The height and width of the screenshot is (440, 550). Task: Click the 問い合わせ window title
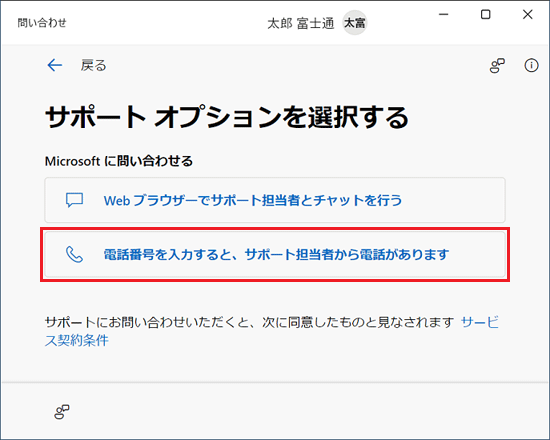click(42, 23)
